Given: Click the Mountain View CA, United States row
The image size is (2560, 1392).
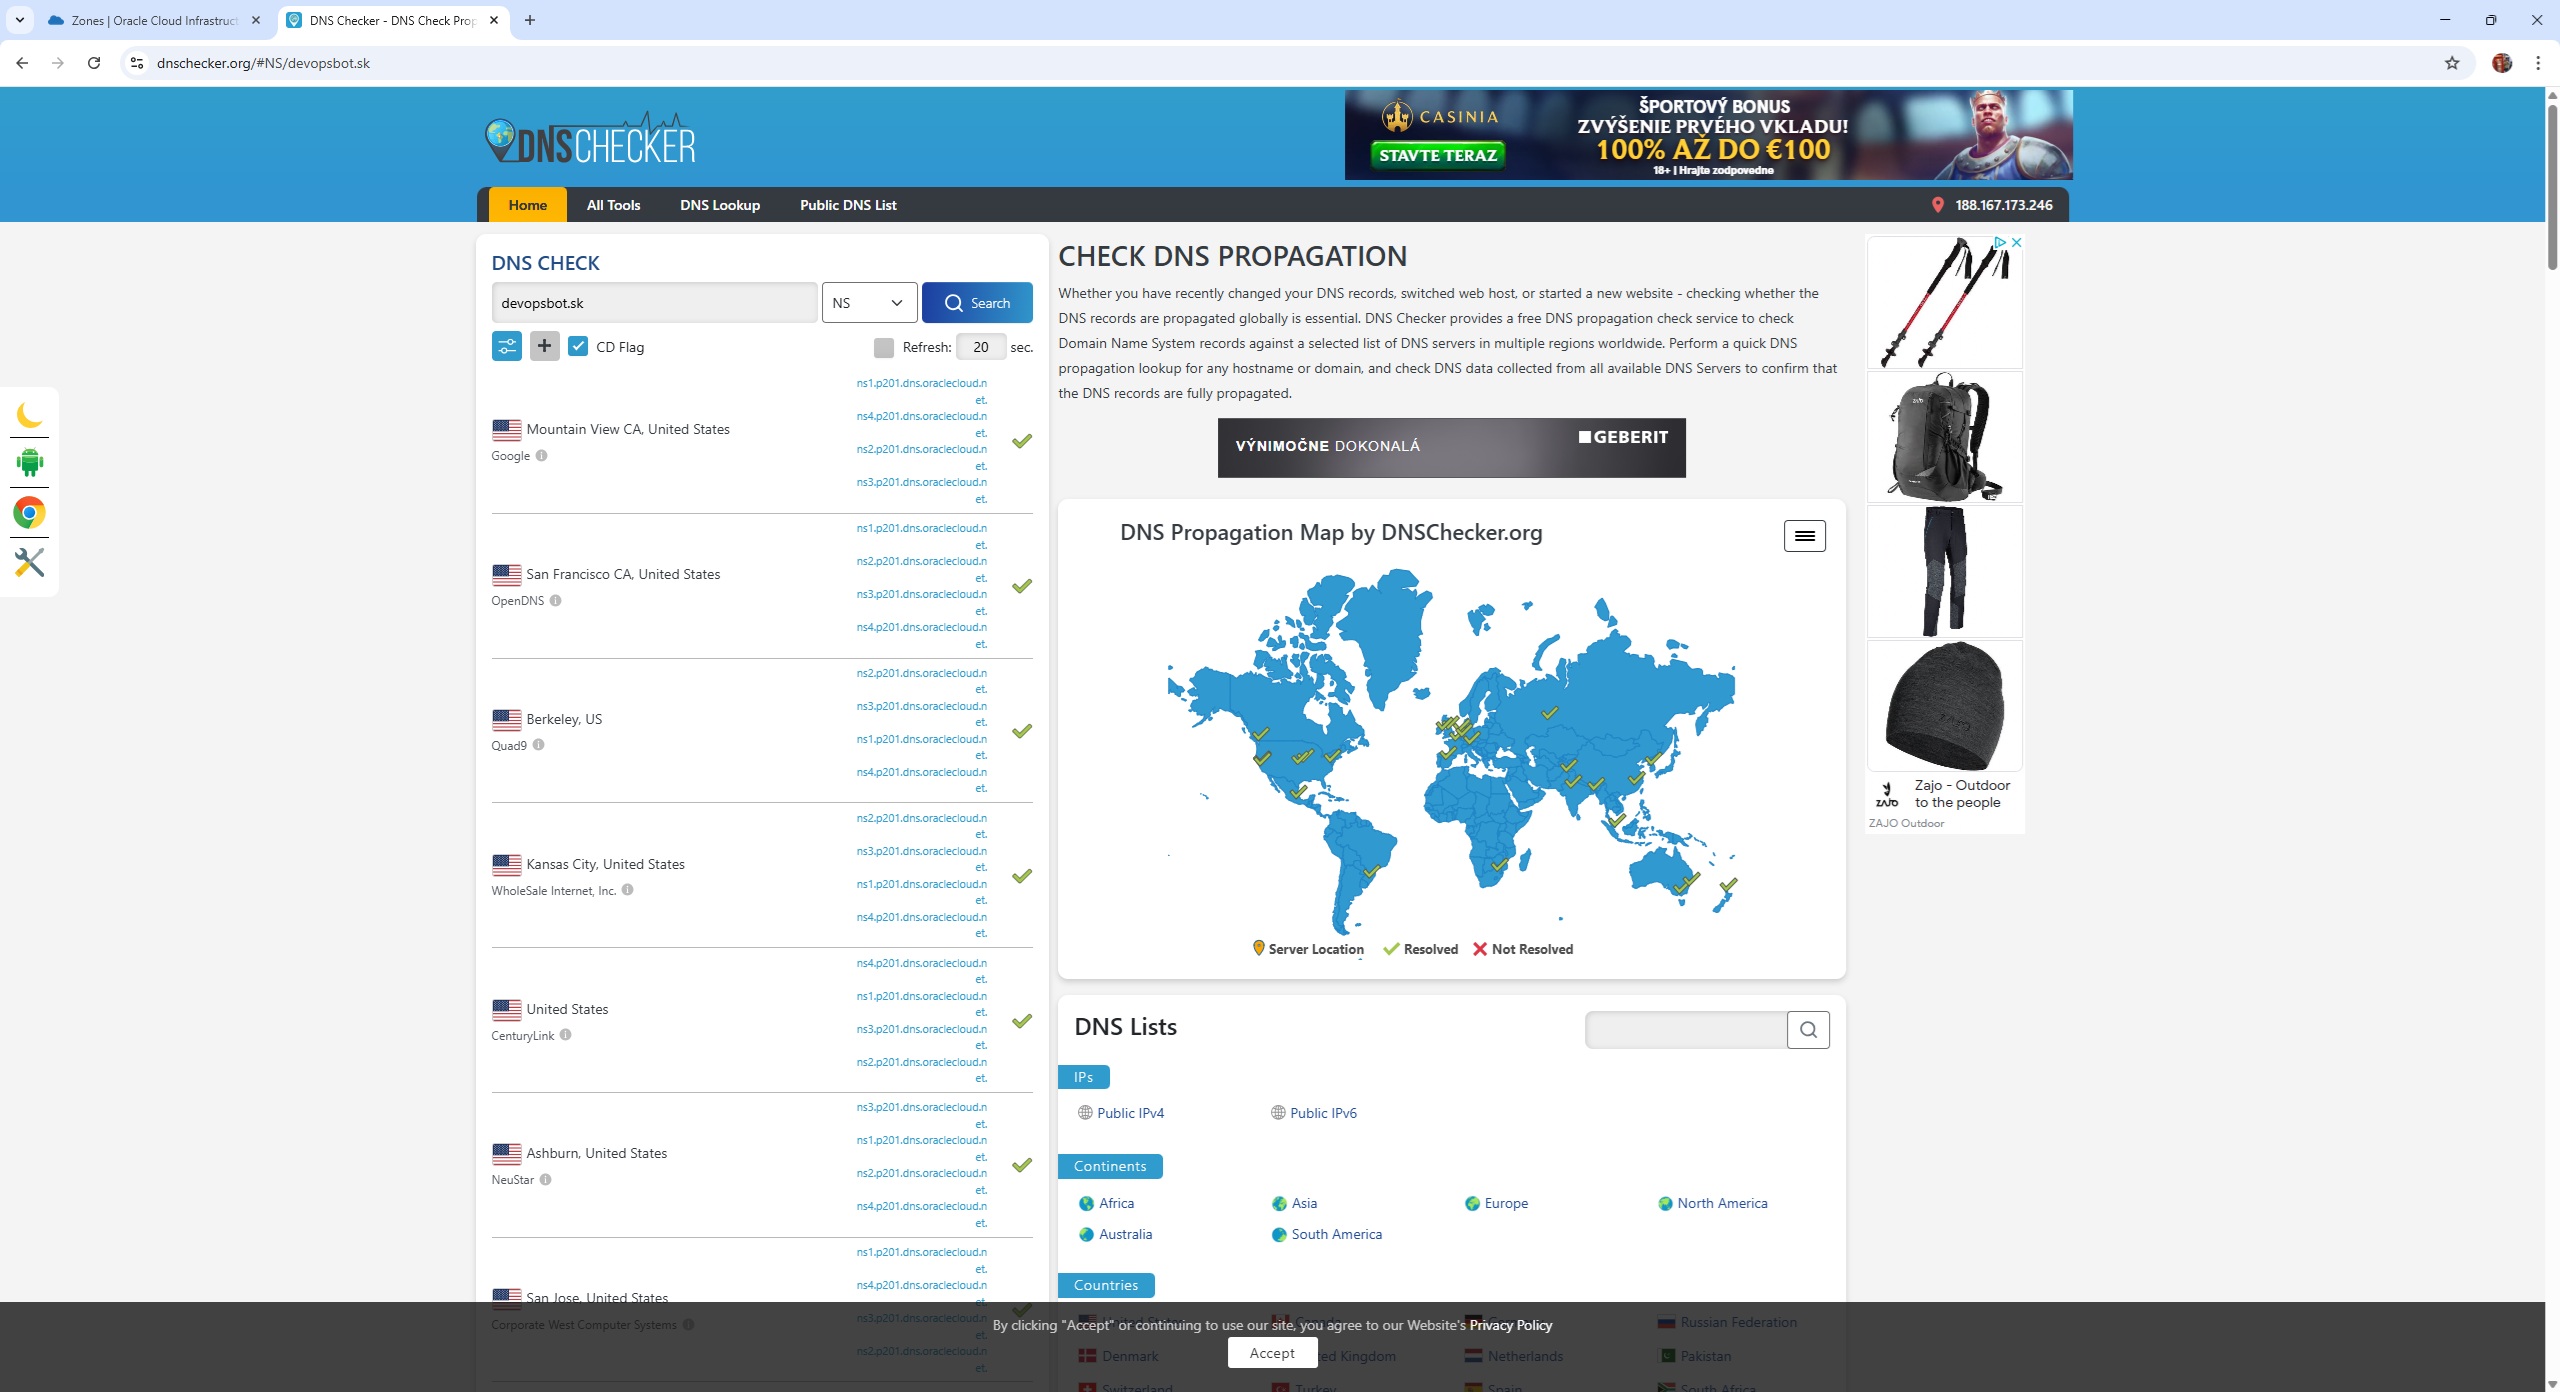Looking at the screenshot, I should [762, 441].
